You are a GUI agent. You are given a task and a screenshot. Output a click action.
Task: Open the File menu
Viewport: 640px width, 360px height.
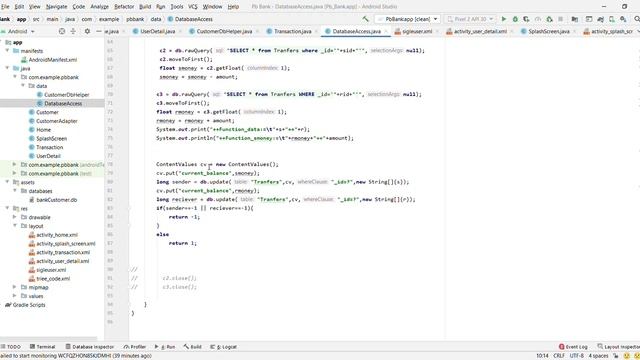(5, 7)
